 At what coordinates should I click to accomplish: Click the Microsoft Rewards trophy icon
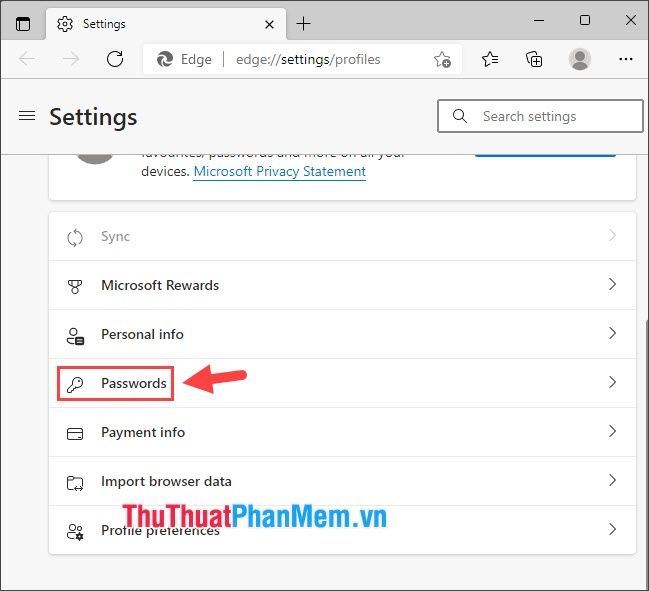coord(75,286)
